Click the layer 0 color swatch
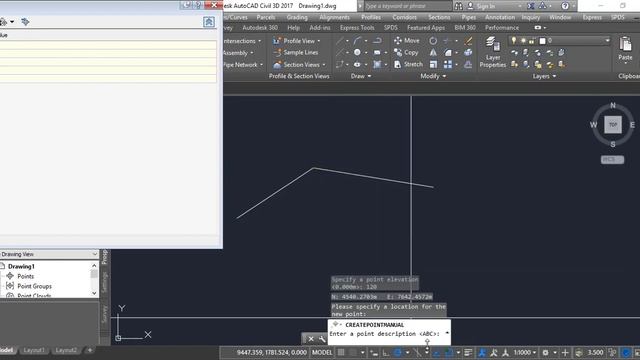Screen dimensions: 640x360 click(x=542, y=41)
